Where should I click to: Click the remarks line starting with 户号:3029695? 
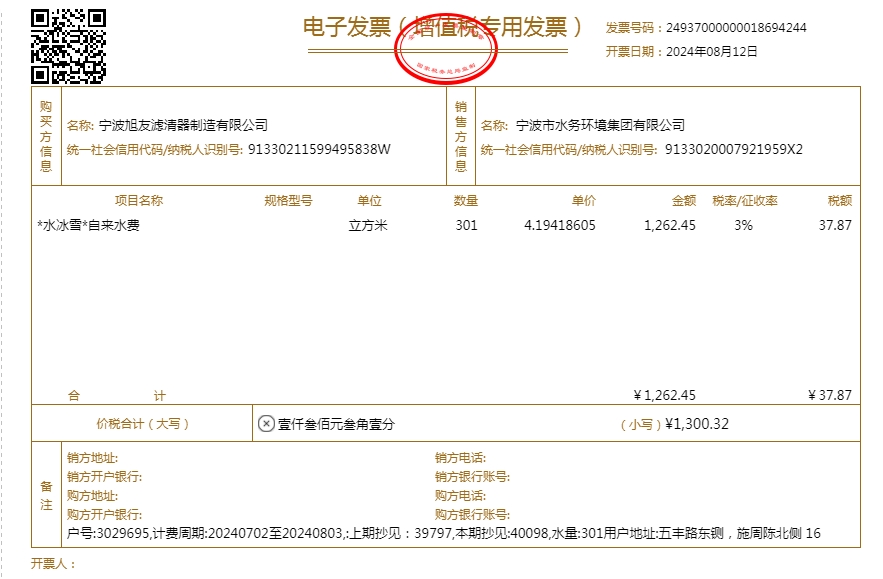coord(443,534)
